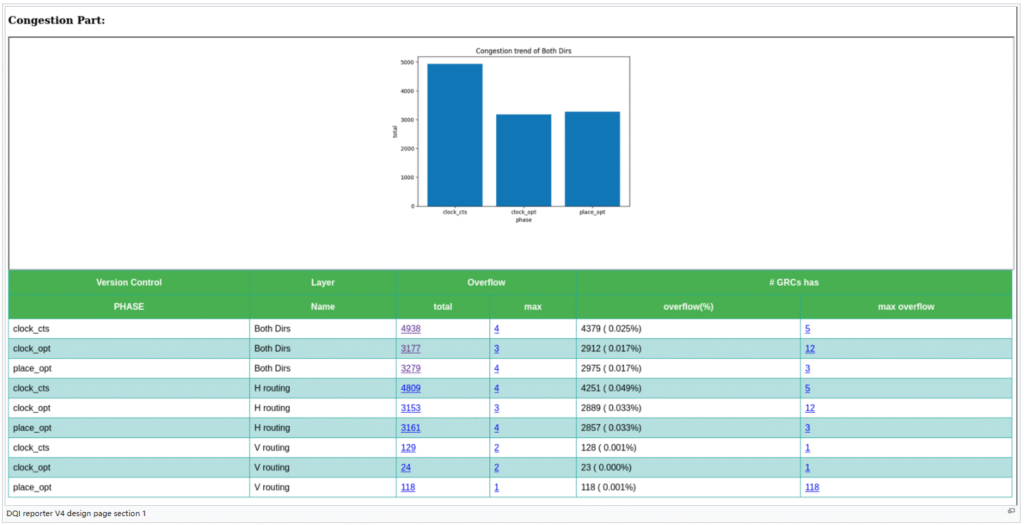
Task: Click the 24 V routing total link
Action: click(x=406, y=467)
